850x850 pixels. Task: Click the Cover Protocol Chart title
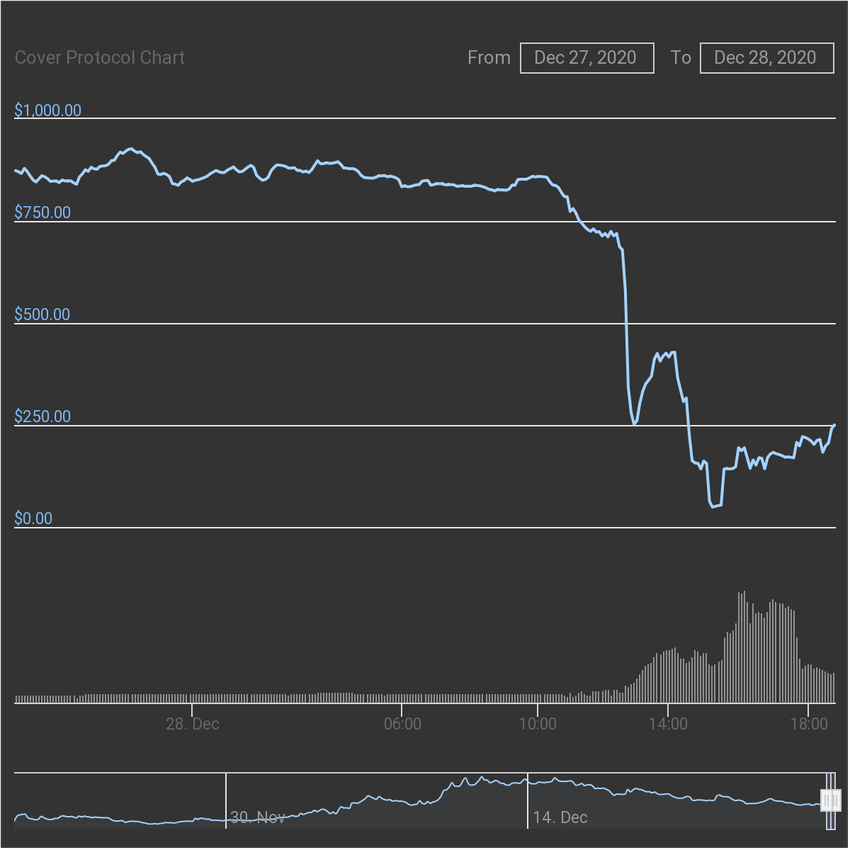pos(99,57)
